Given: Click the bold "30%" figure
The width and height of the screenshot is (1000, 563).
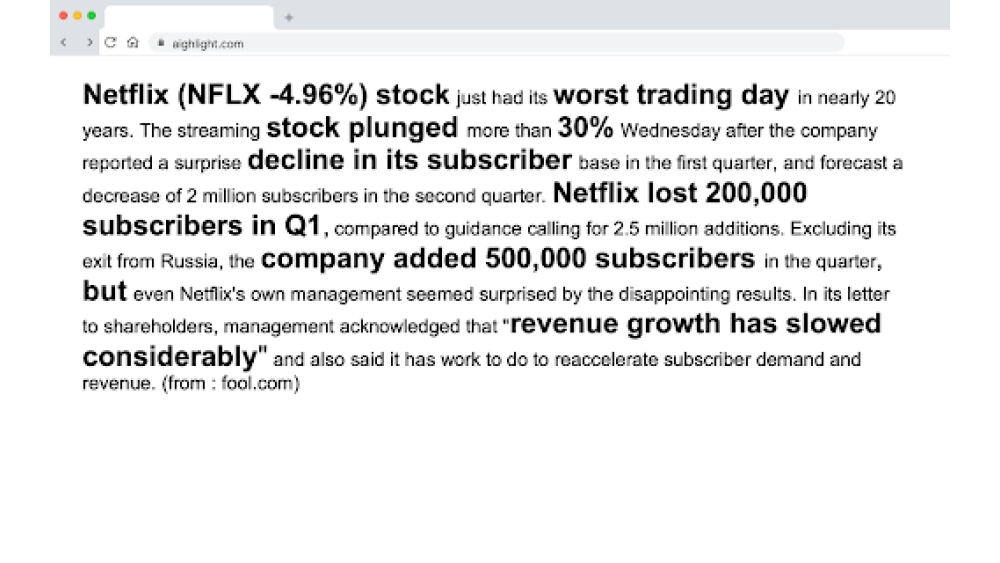Looking at the screenshot, I should pos(585,128).
